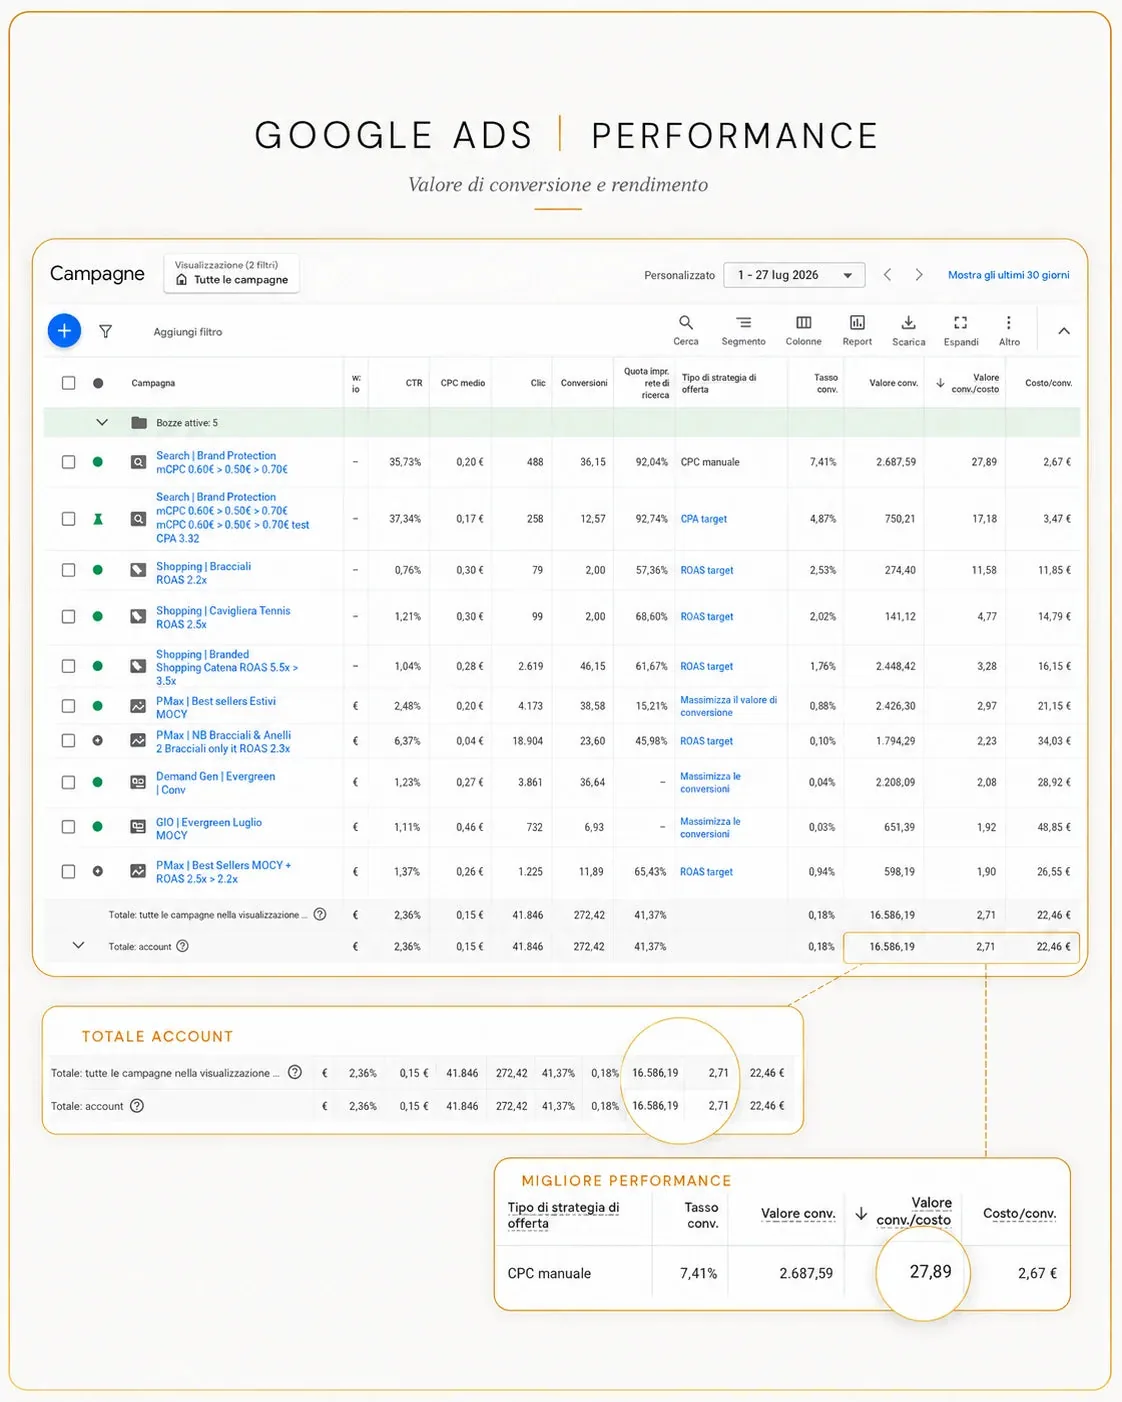The image size is (1122, 1402).
Task: Select checkbox for Brand Protection CPA 3.32 test row
Action: 68,519
